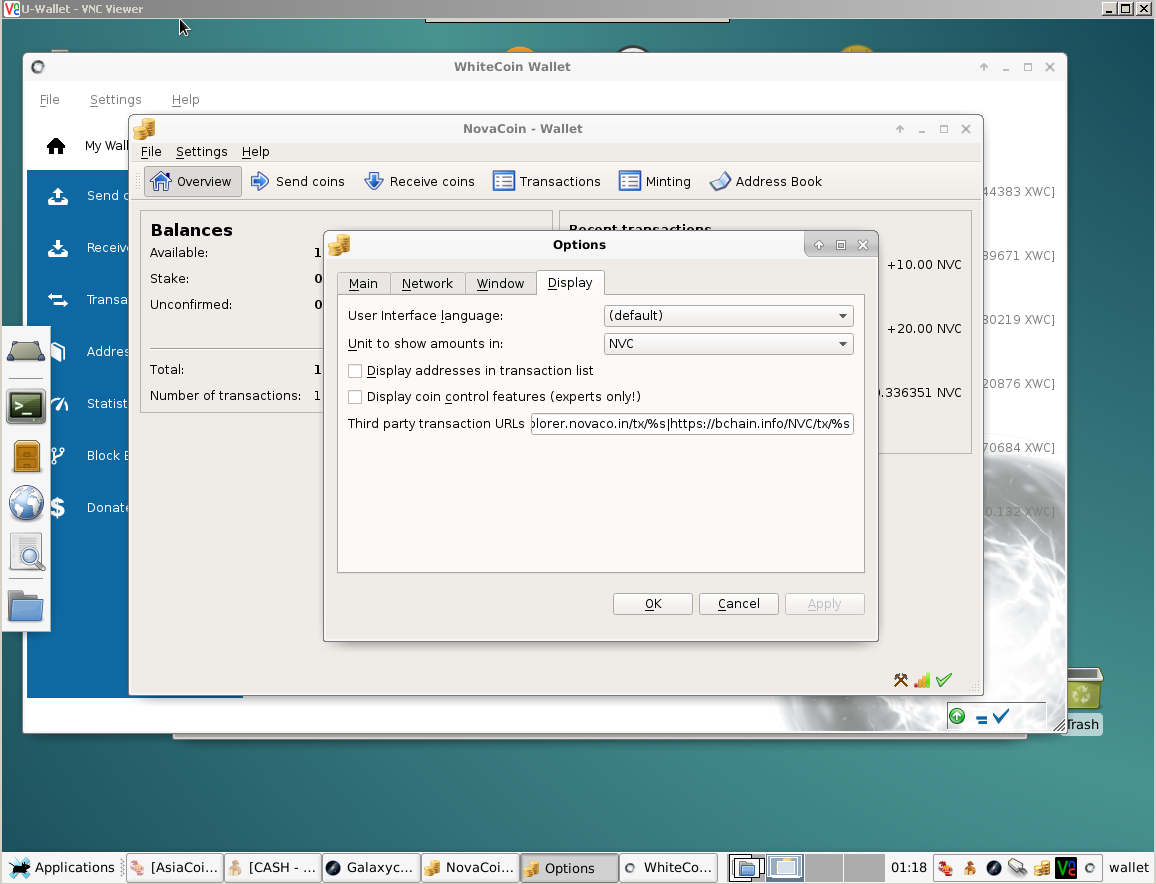The image size is (1156, 884).
Task: Open the User Interface language dropdown
Action: tap(728, 316)
